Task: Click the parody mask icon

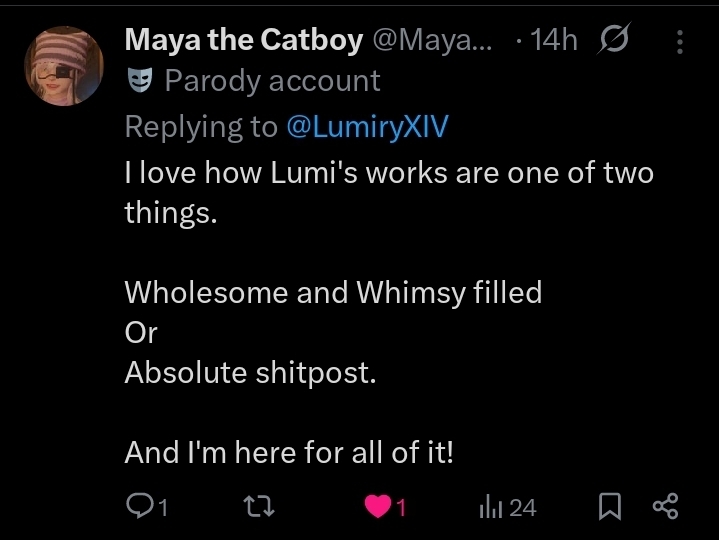Action: [x=139, y=81]
